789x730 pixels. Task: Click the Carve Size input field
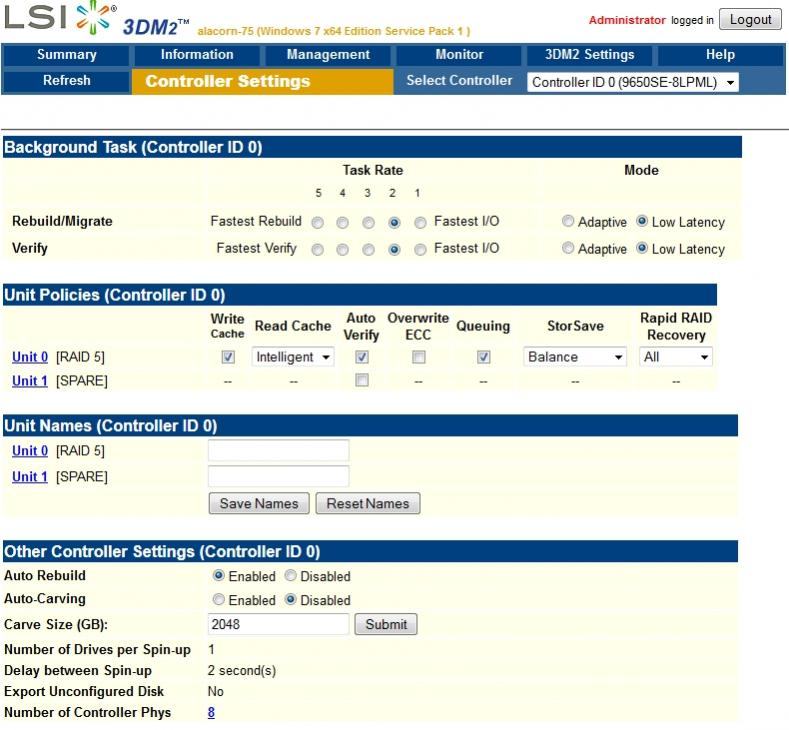pyautogui.click(x=278, y=624)
